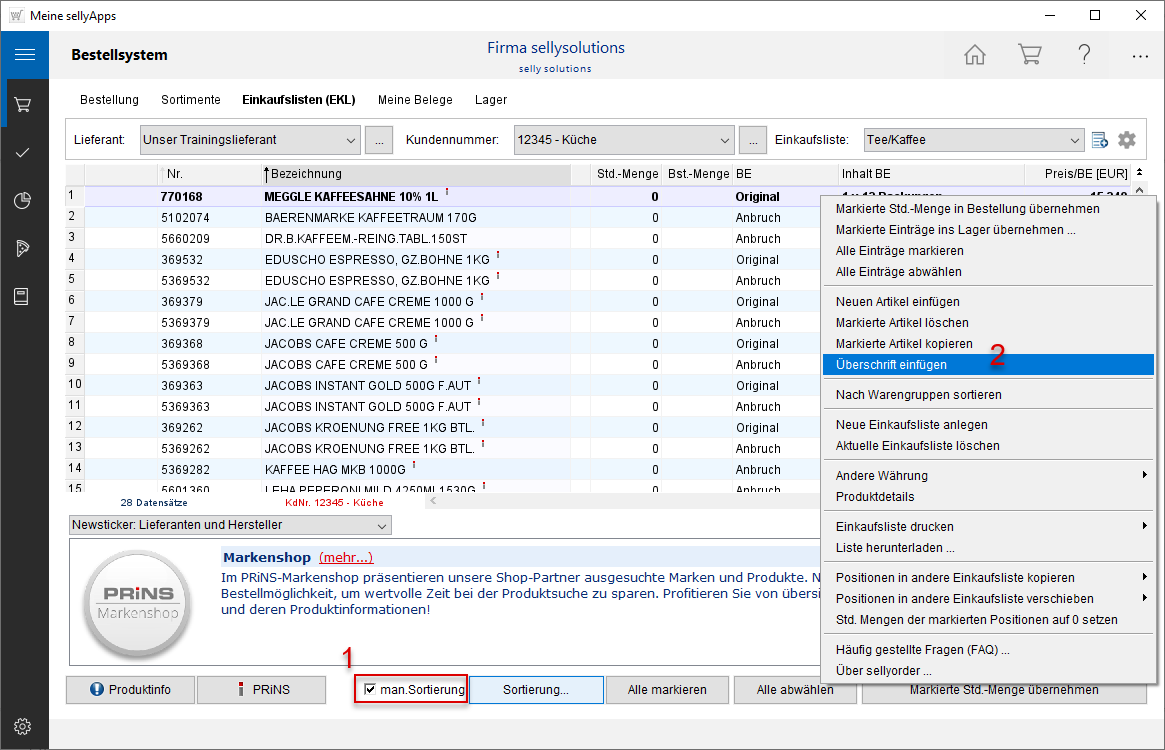This screenshot has height=750, width=1165.
Task: Open the pie chart statistics icon
Action: 24,200
